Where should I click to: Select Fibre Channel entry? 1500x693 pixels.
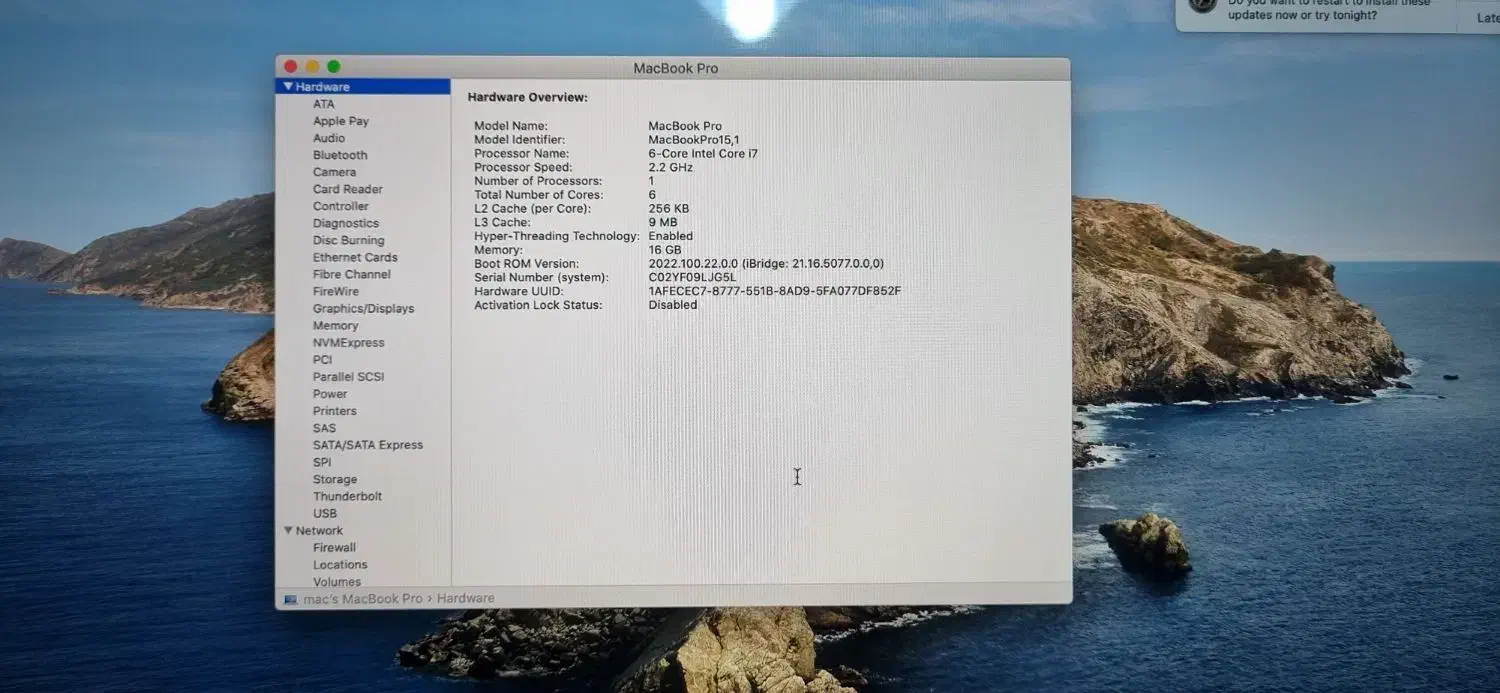pyautogui.click(x=352, y=274)
